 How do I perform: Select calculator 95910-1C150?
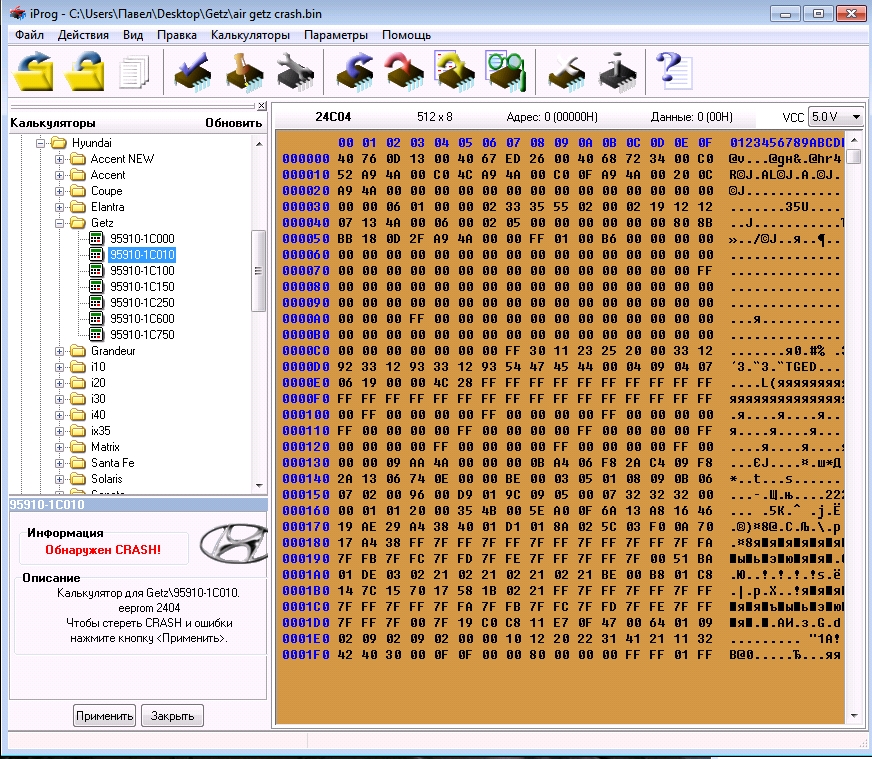142,287
